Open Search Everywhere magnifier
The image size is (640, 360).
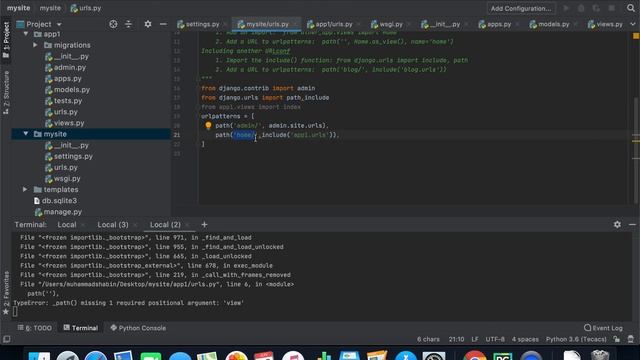point(631,8)
